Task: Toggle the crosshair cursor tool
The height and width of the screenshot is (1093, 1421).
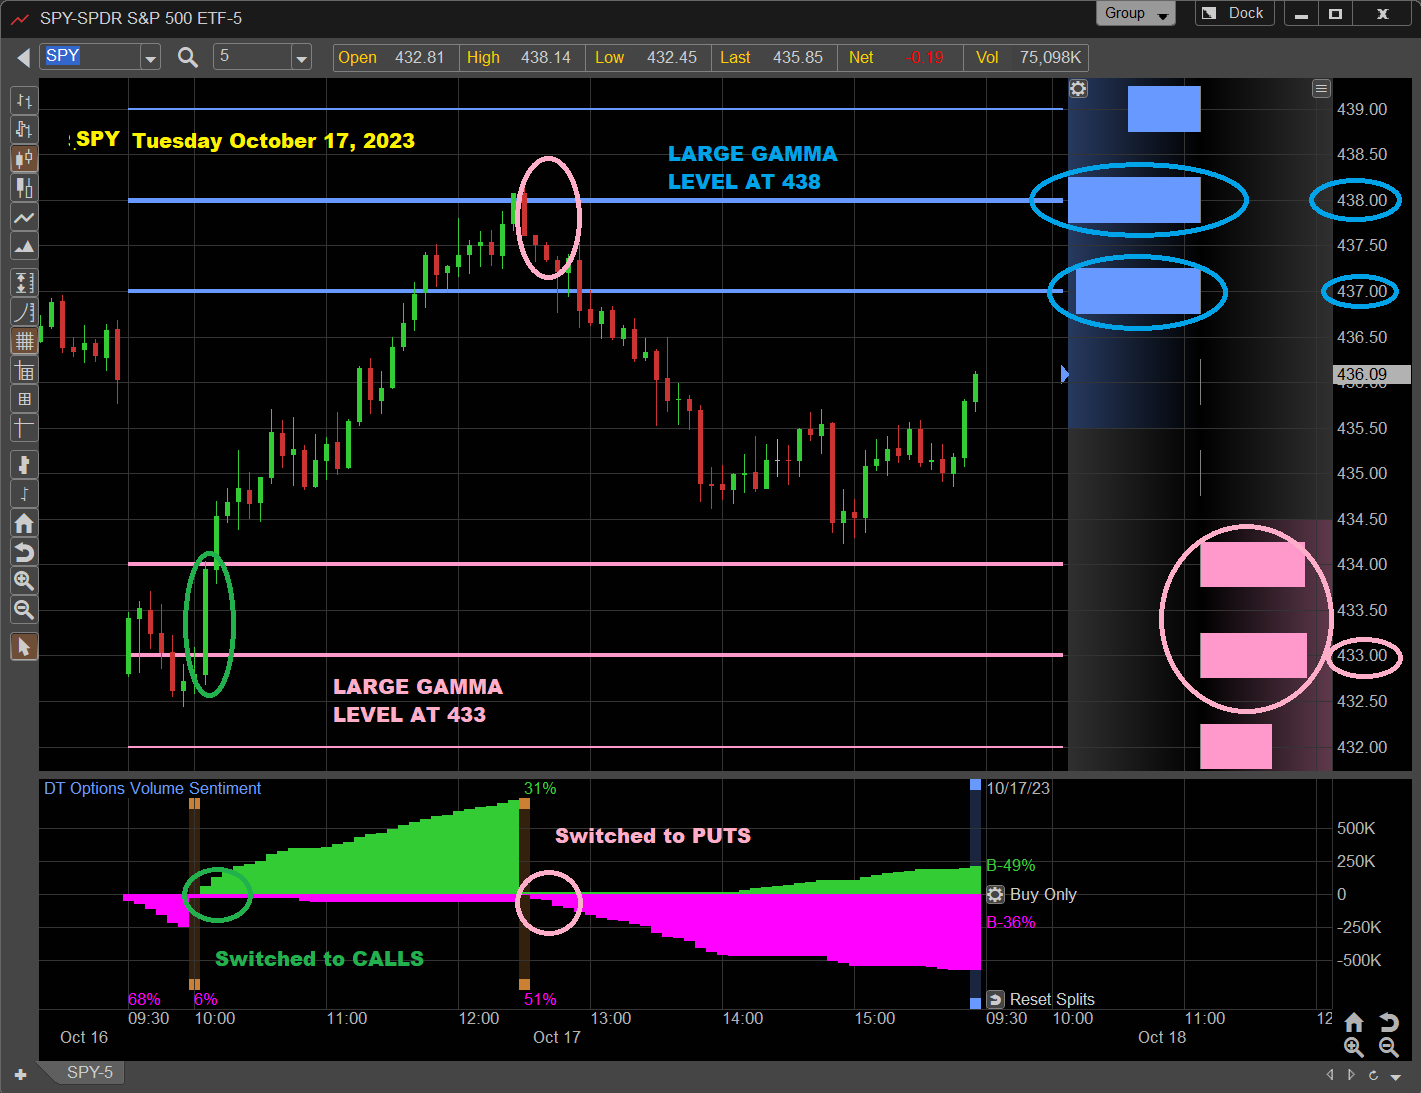Action: coord(24,428)
